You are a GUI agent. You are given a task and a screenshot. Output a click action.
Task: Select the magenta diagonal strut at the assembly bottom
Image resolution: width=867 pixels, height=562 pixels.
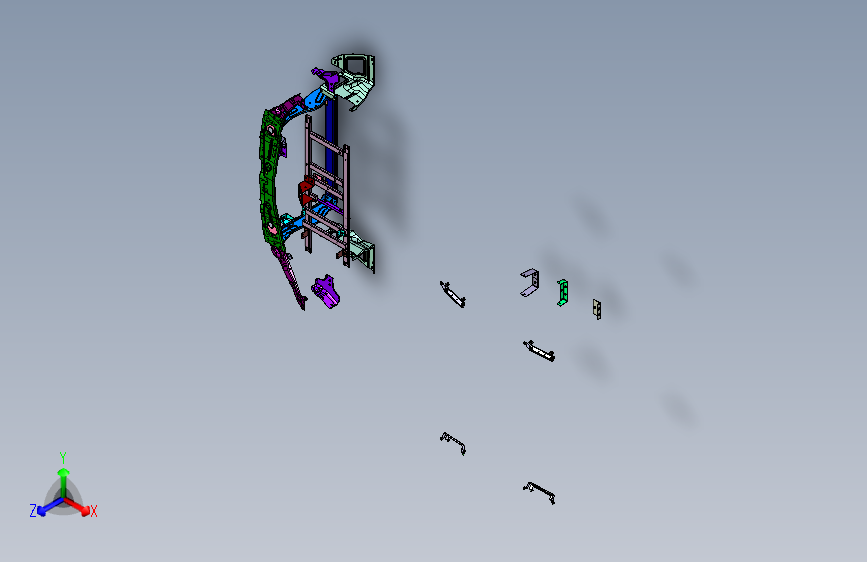point(290,278)
